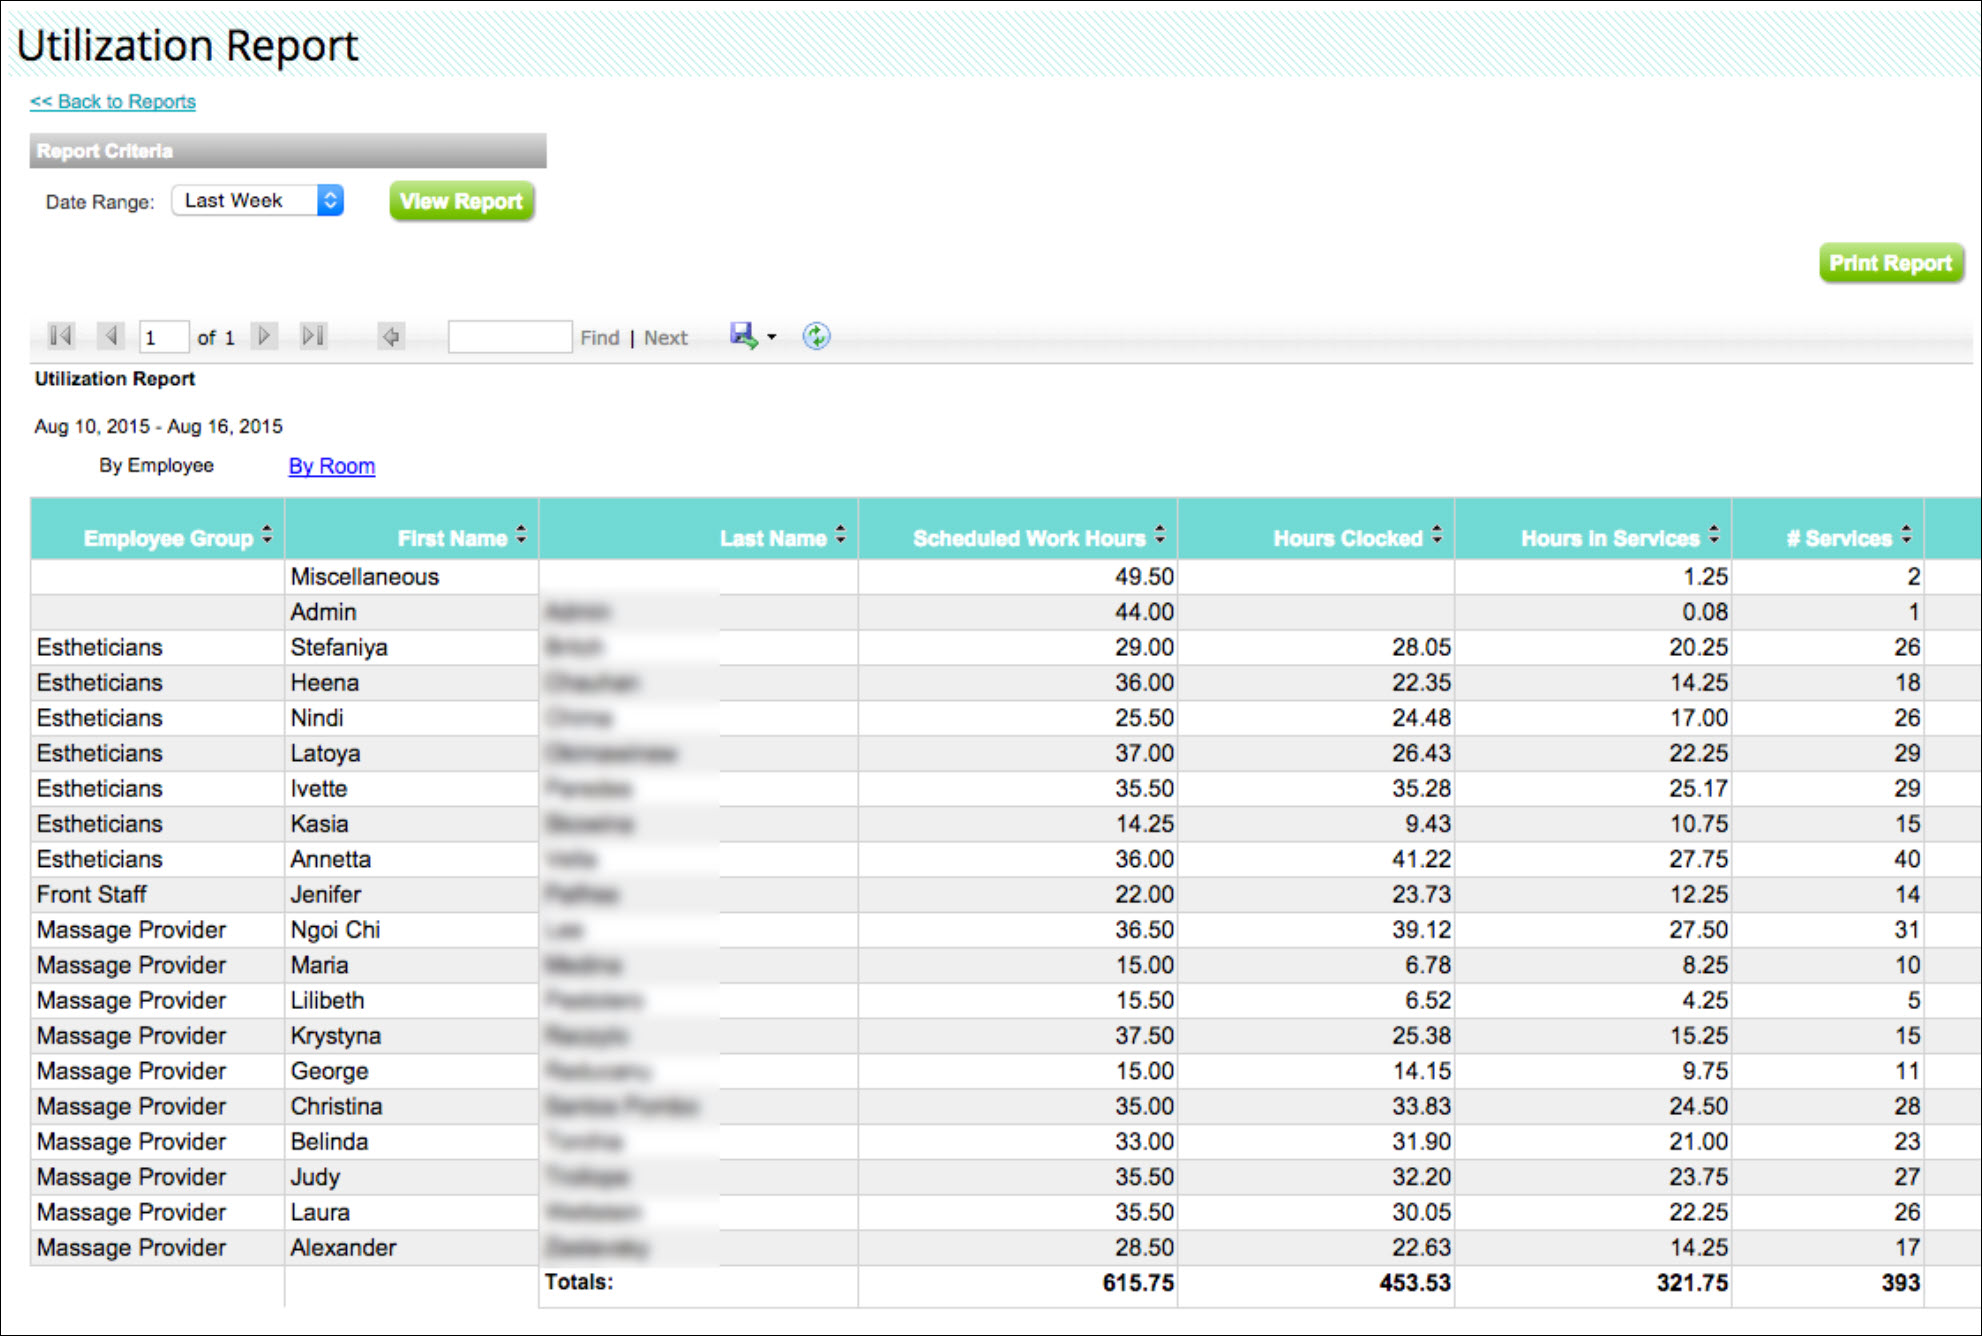Switch to the By Room view

(331, 466)
